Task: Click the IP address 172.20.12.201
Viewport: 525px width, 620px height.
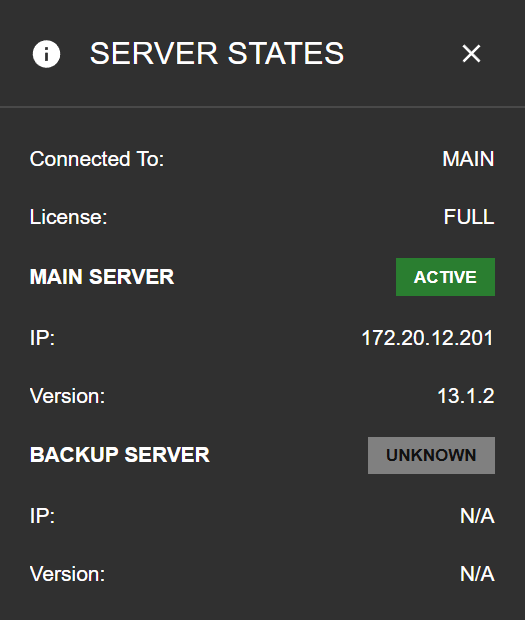Action: pyautogui.click(x=428, y=338)
